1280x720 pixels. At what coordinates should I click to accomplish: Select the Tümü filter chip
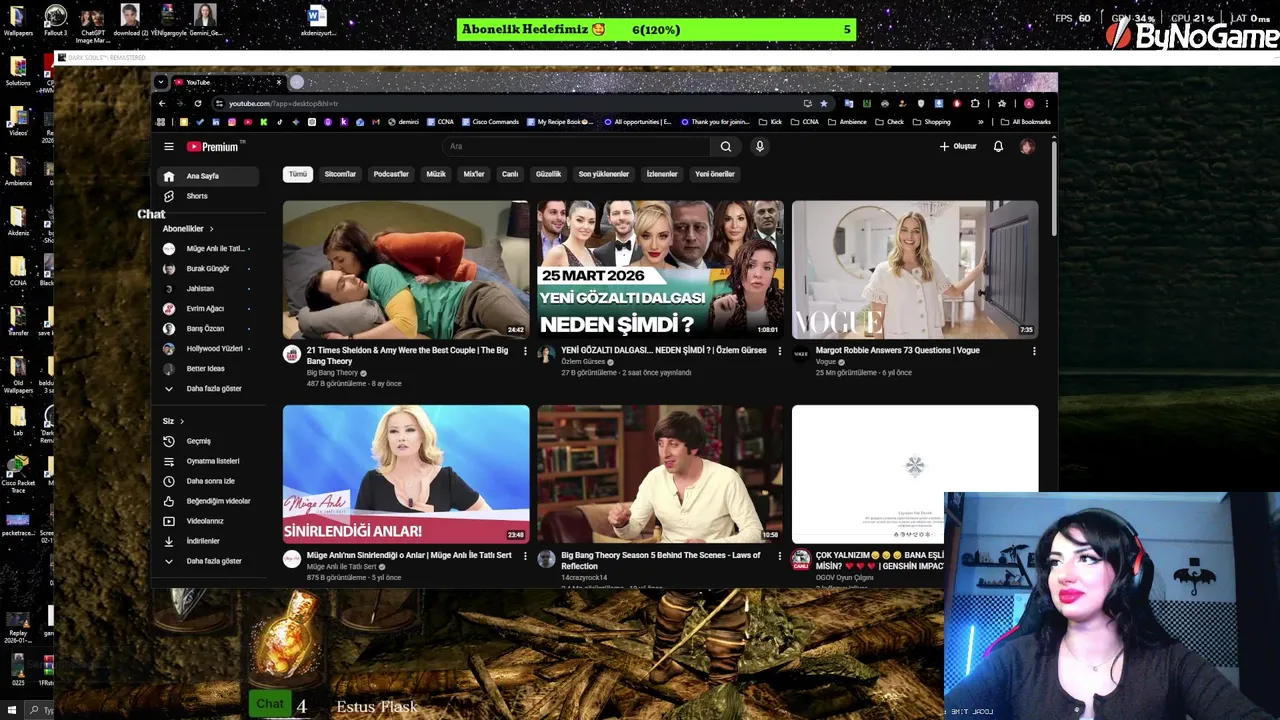pyautogui.click(x=298, y=174)
